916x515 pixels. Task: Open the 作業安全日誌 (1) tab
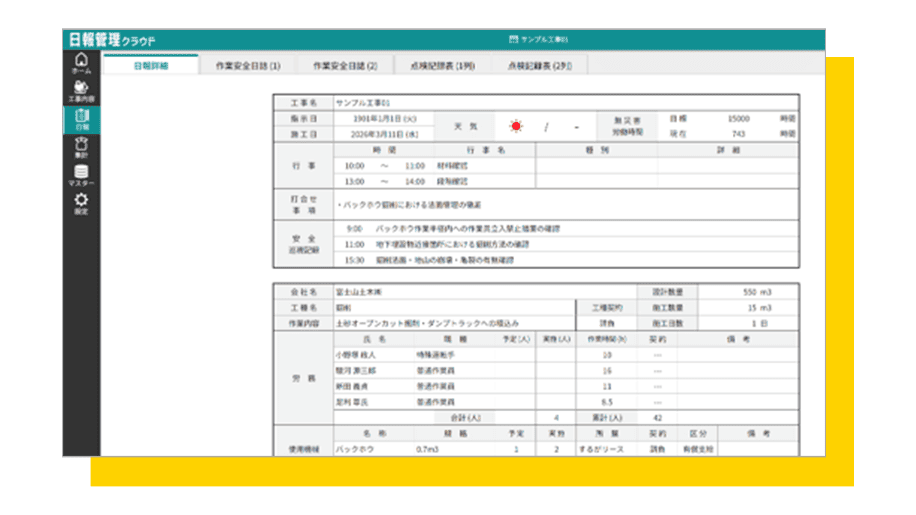[248, 66]
